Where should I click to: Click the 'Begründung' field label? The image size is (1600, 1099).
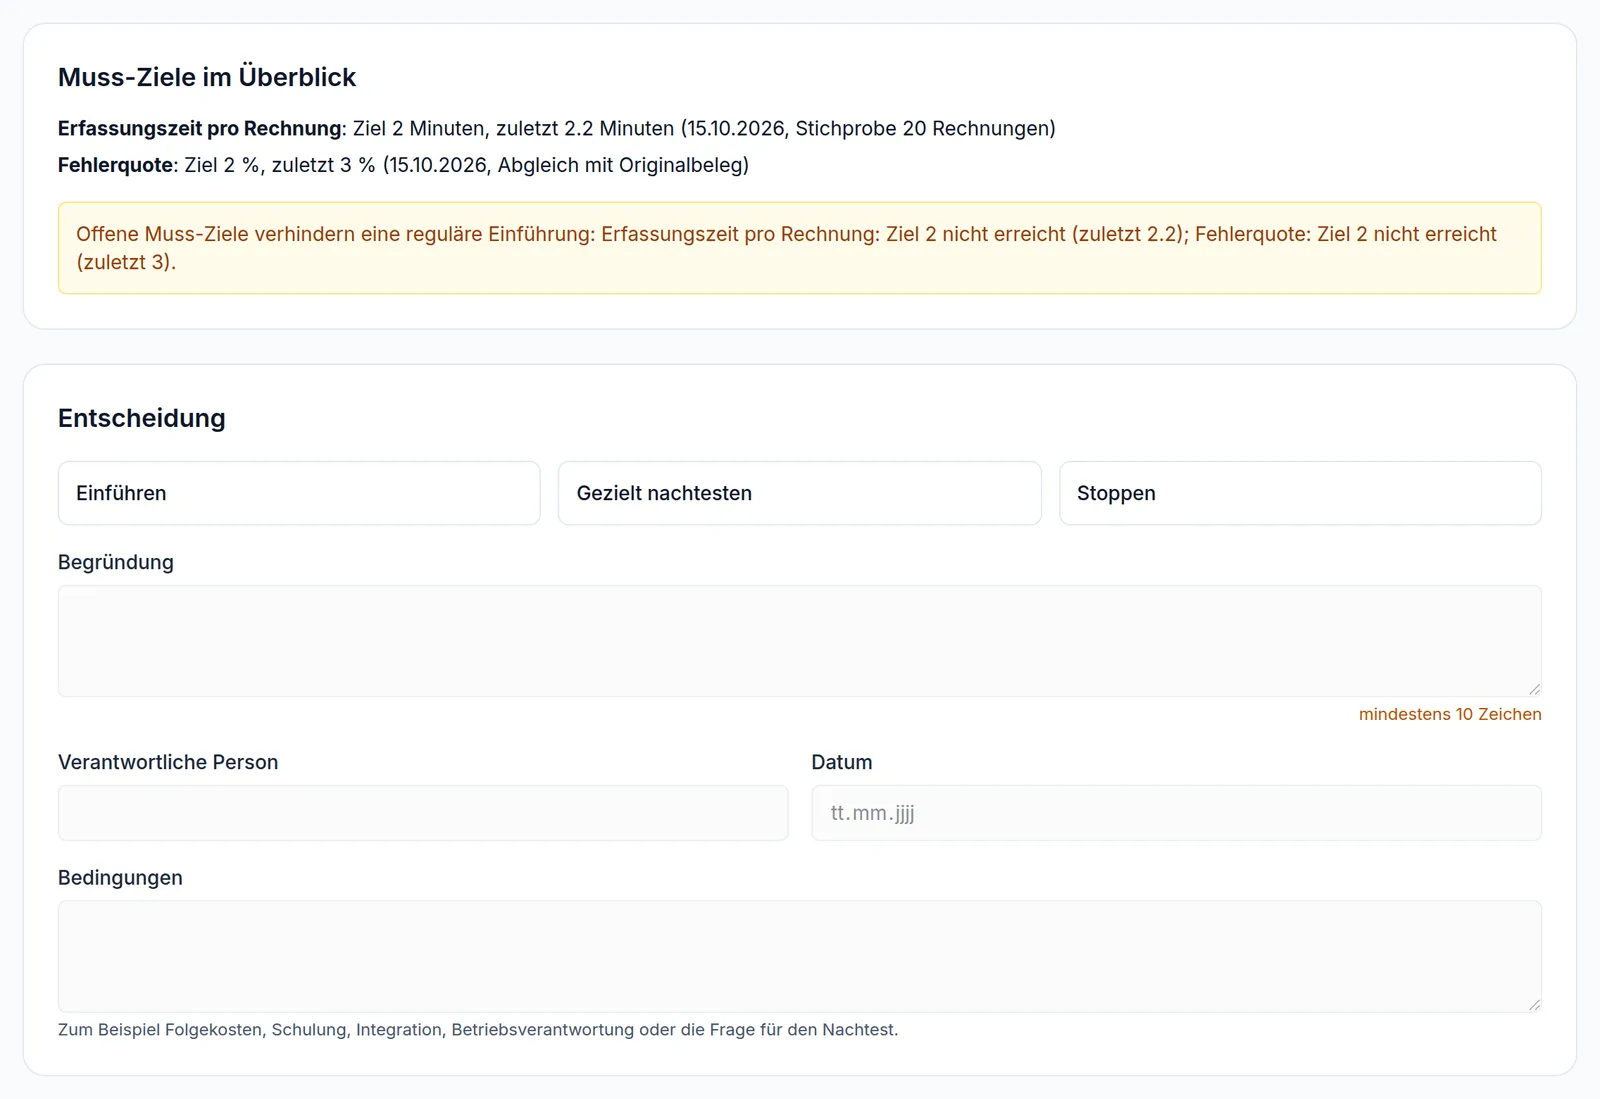coord(116,562)
